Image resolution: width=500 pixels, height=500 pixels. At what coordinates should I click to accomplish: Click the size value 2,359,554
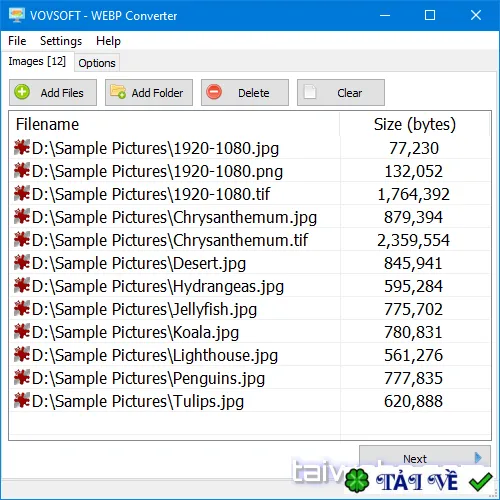tap(414, 240)
